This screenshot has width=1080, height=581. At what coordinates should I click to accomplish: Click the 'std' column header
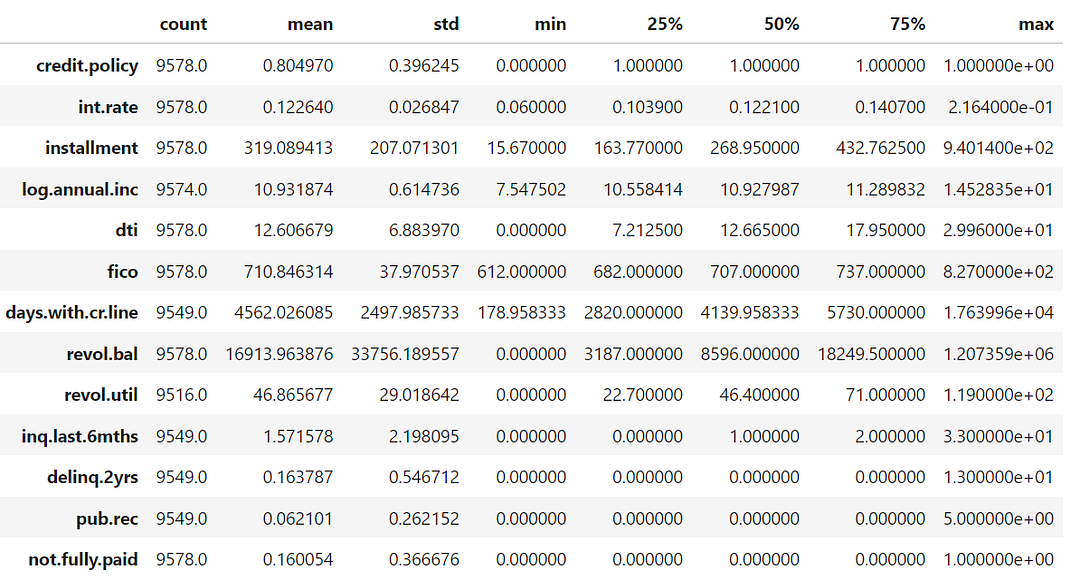(x=446, y=24)
